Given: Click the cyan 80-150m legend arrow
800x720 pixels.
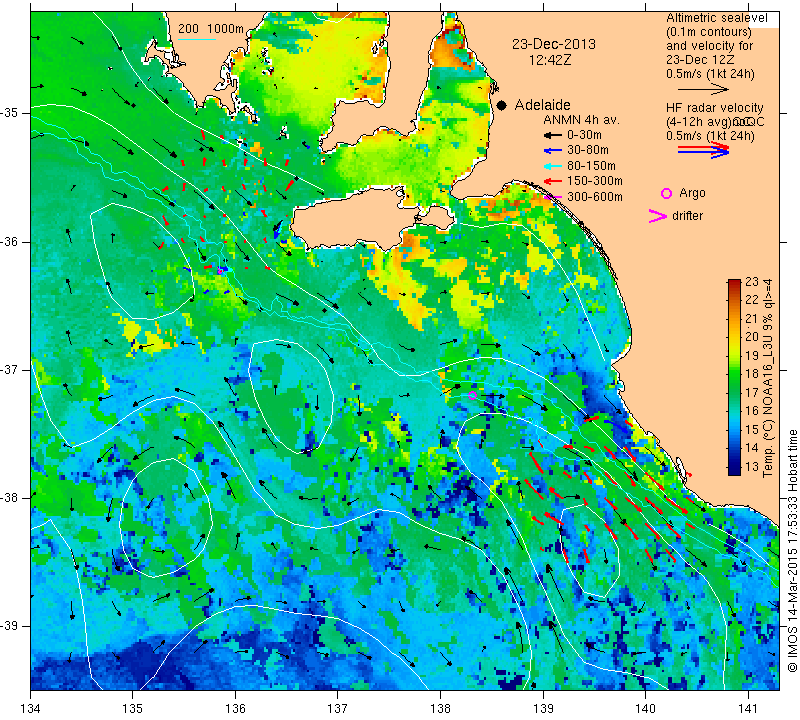Looking at the screenshot, I should pos(553,166).
